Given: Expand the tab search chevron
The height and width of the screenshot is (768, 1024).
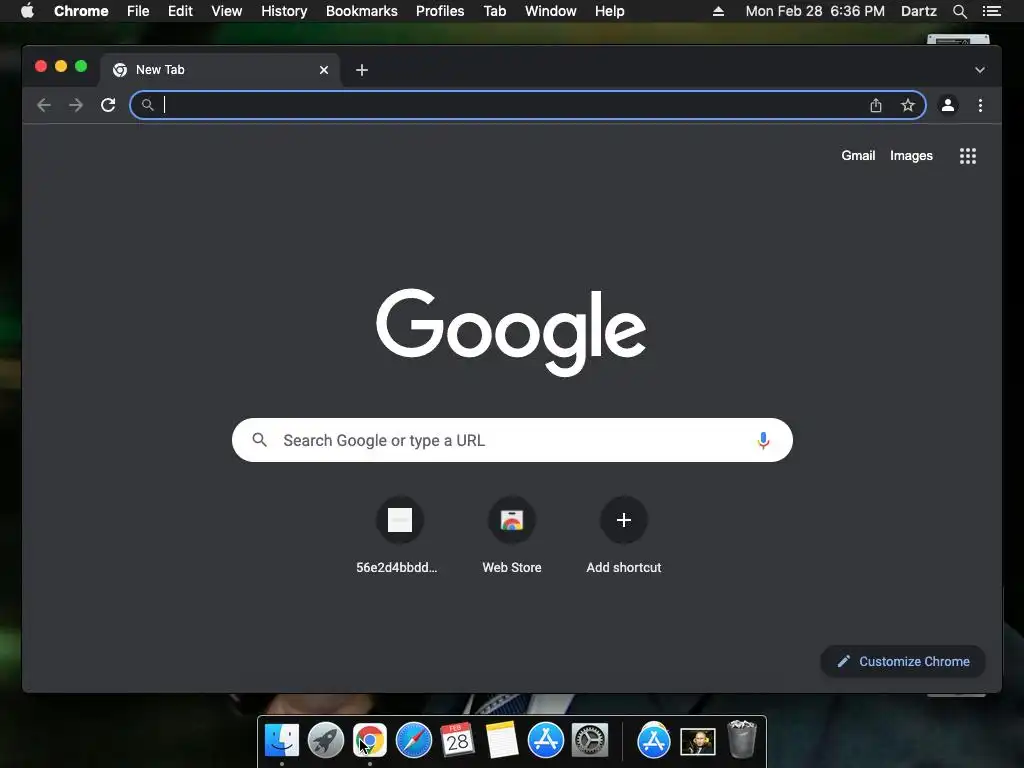Looking at the screenshot, I should (x=980, y=70).
